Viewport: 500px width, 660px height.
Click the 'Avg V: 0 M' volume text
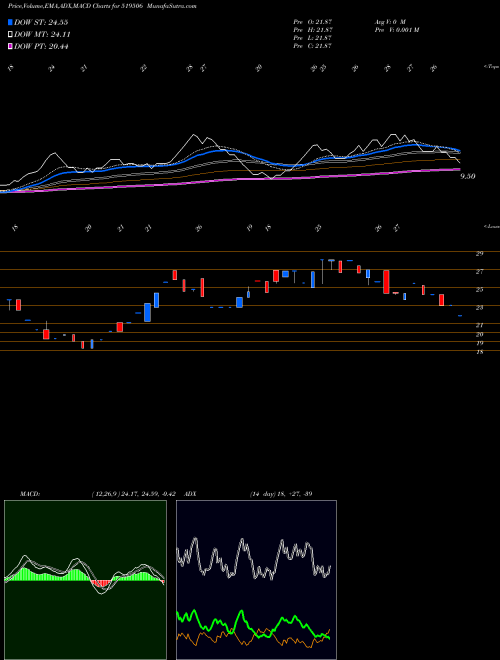tap(389, 21)
